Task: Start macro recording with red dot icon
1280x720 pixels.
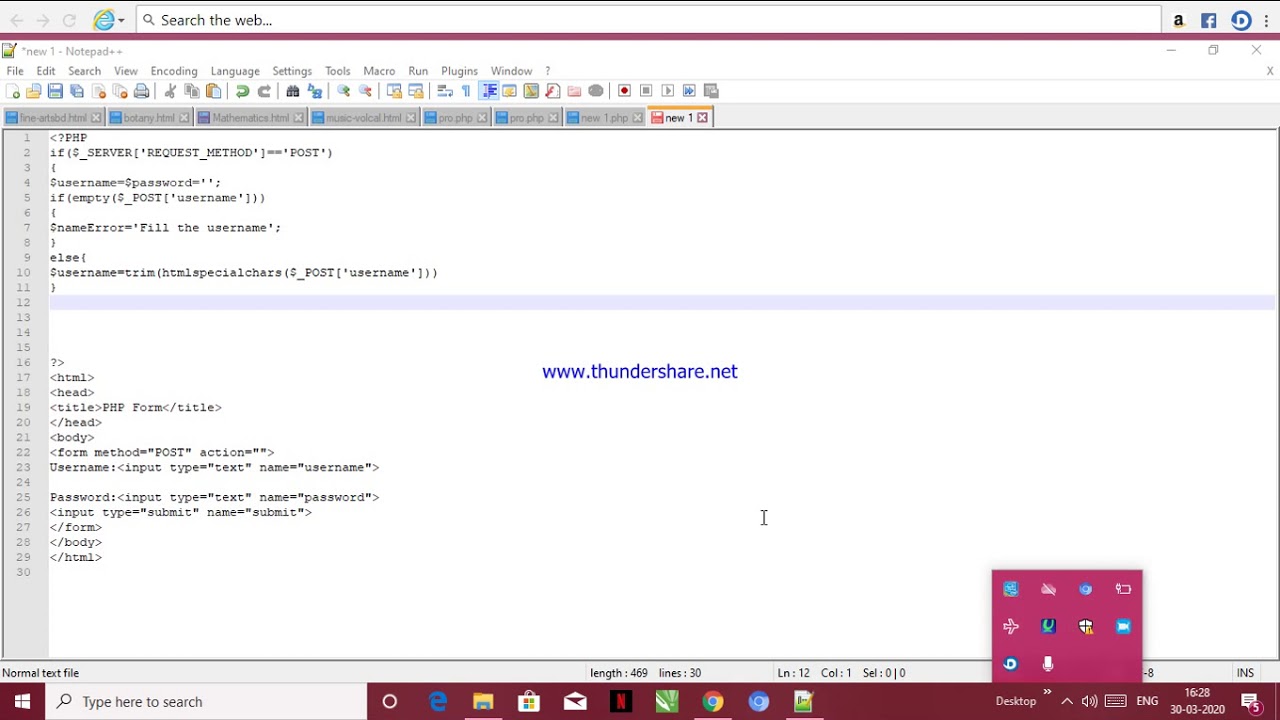Action: [625, 91]
